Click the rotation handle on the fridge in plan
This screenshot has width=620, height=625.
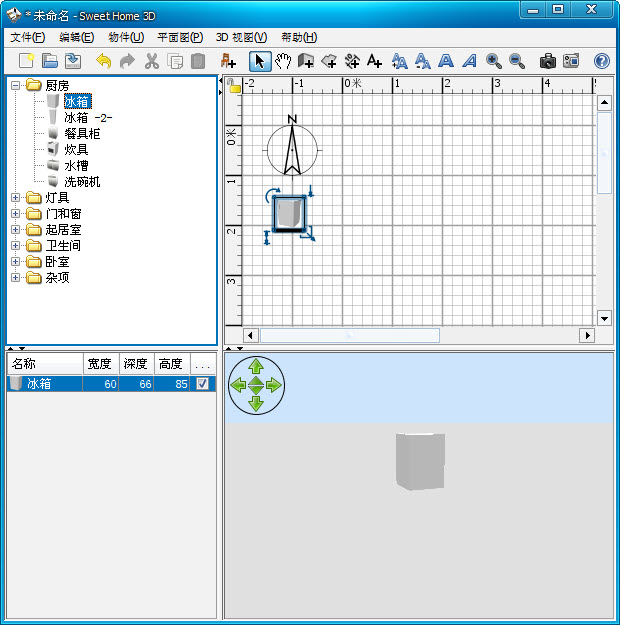272,194
